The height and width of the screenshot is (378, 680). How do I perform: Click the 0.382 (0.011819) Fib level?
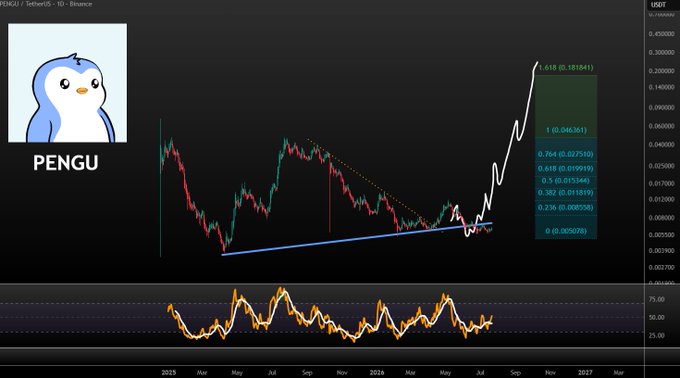566,192
